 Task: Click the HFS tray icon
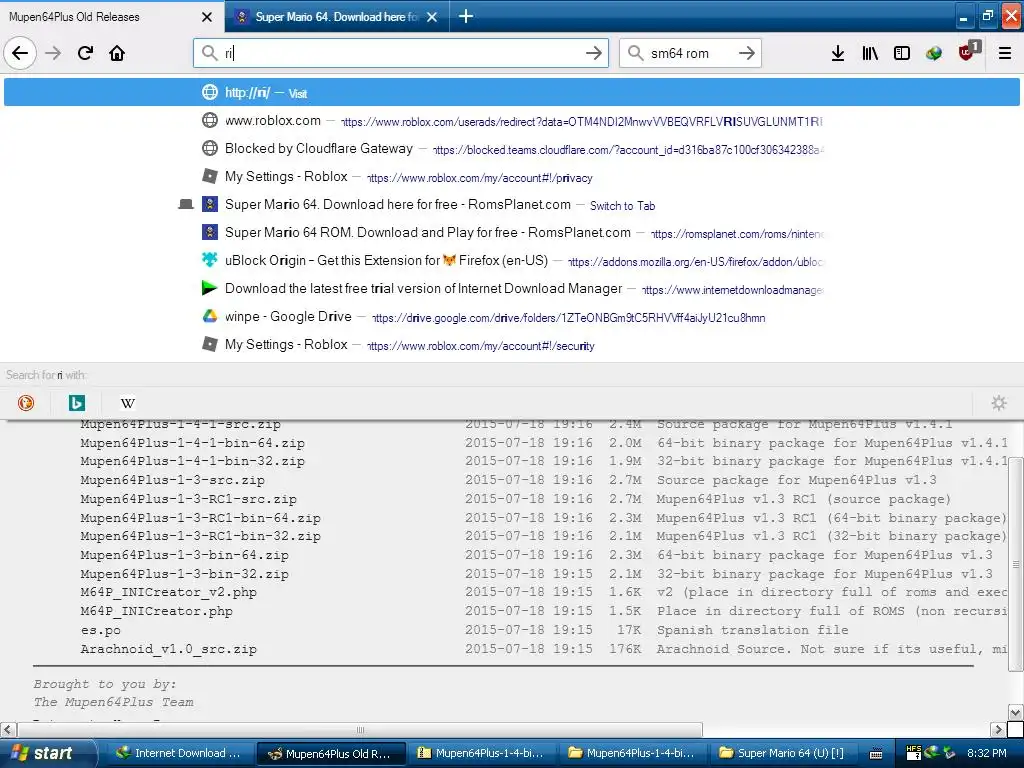913,753
